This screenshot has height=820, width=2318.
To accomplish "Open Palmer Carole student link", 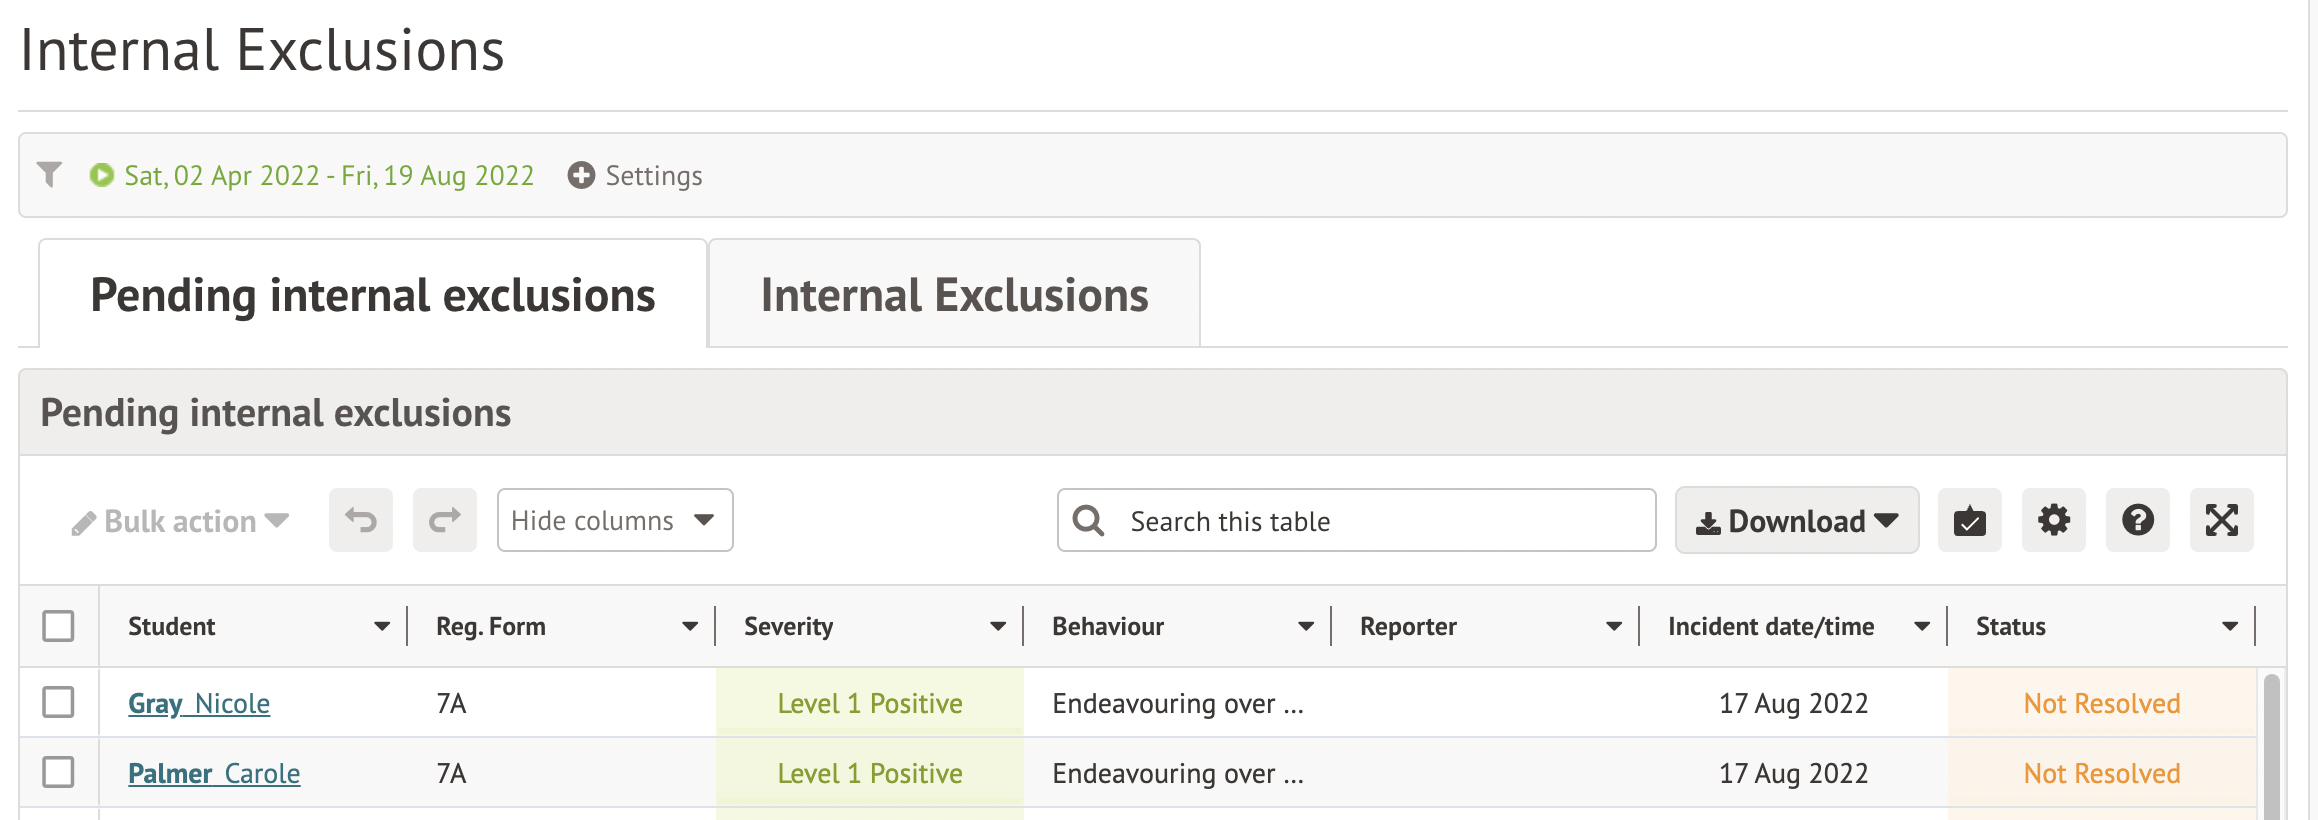I will click(x=214, y=774).
